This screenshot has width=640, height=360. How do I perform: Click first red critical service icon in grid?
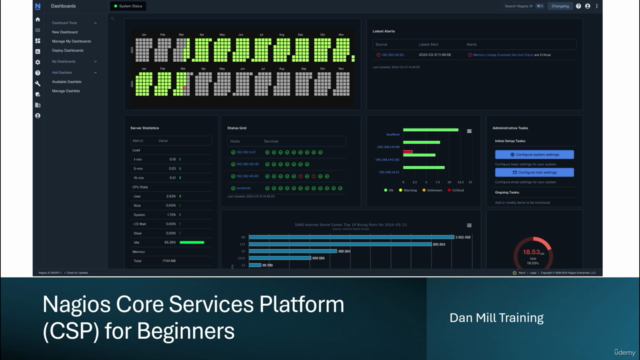tap(300, 176)
